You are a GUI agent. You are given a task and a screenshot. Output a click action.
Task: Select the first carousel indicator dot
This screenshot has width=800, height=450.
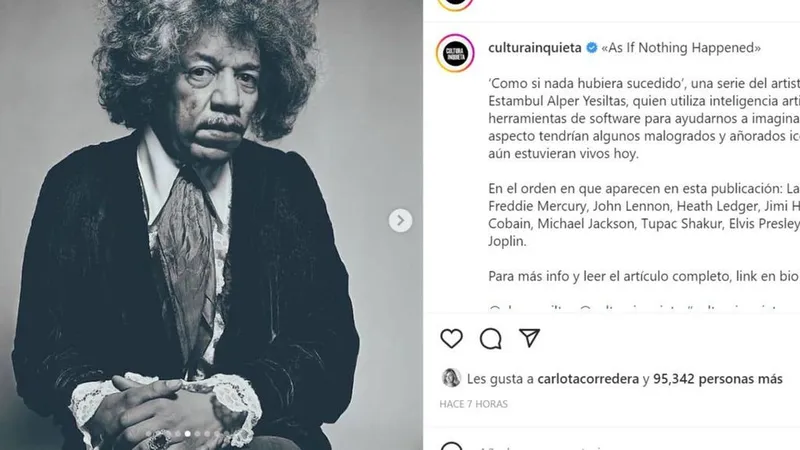tap(149, 434)
